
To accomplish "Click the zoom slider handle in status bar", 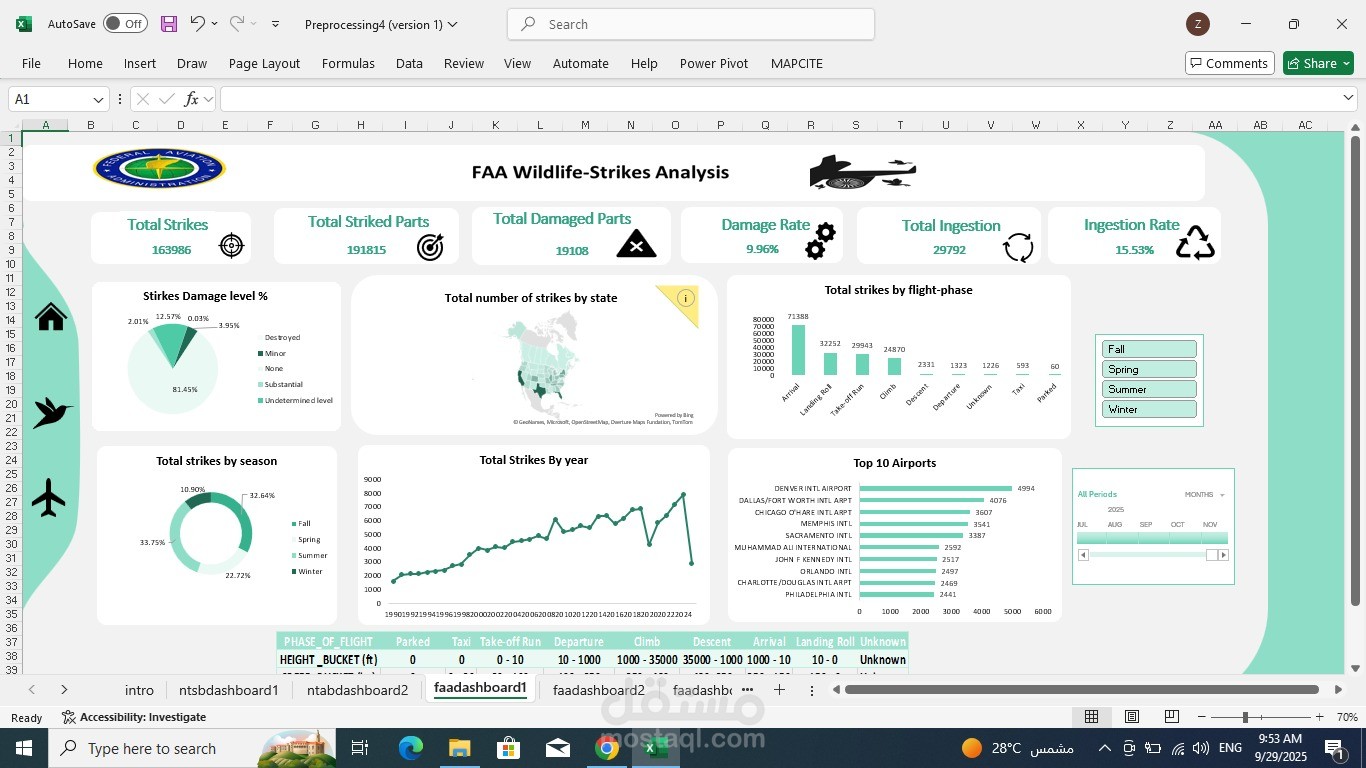I will tap(1245, 717).
